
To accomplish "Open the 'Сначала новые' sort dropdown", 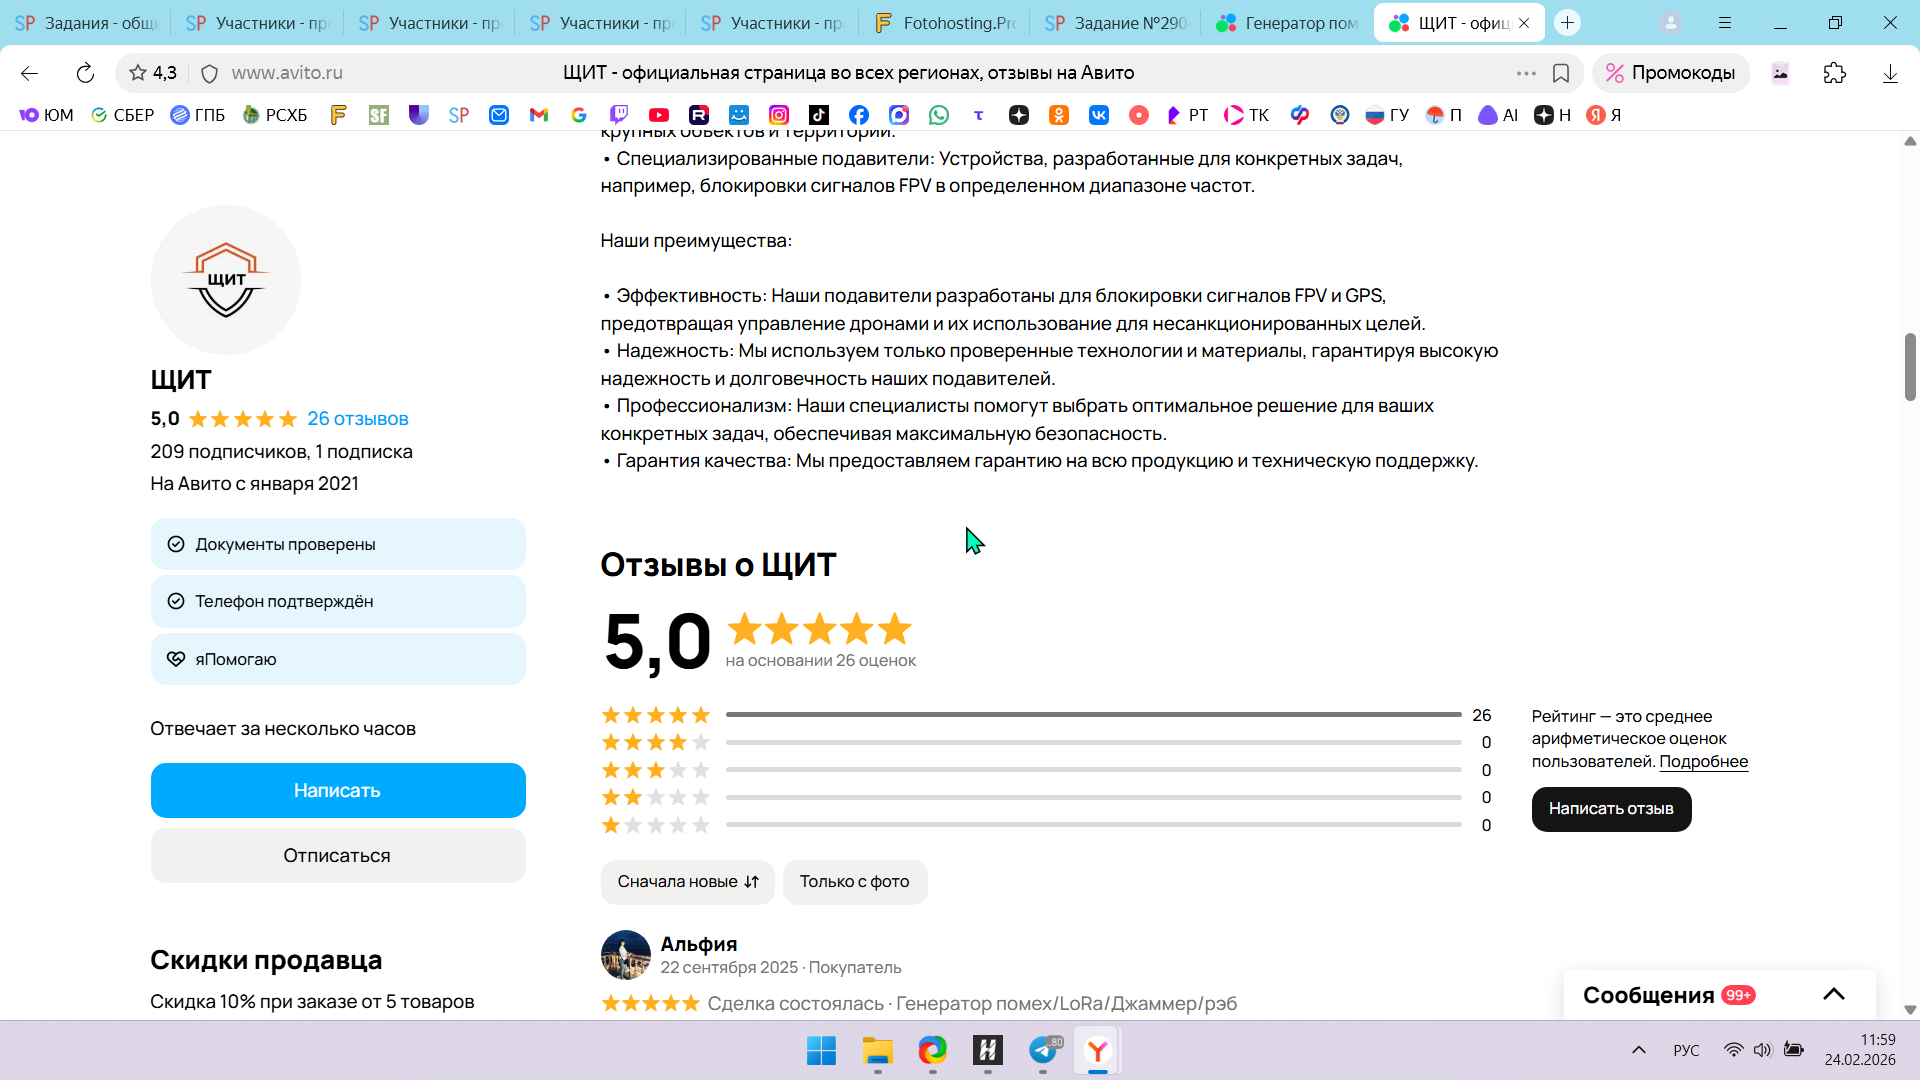I will pyautogui.click(x=687, y=882).
